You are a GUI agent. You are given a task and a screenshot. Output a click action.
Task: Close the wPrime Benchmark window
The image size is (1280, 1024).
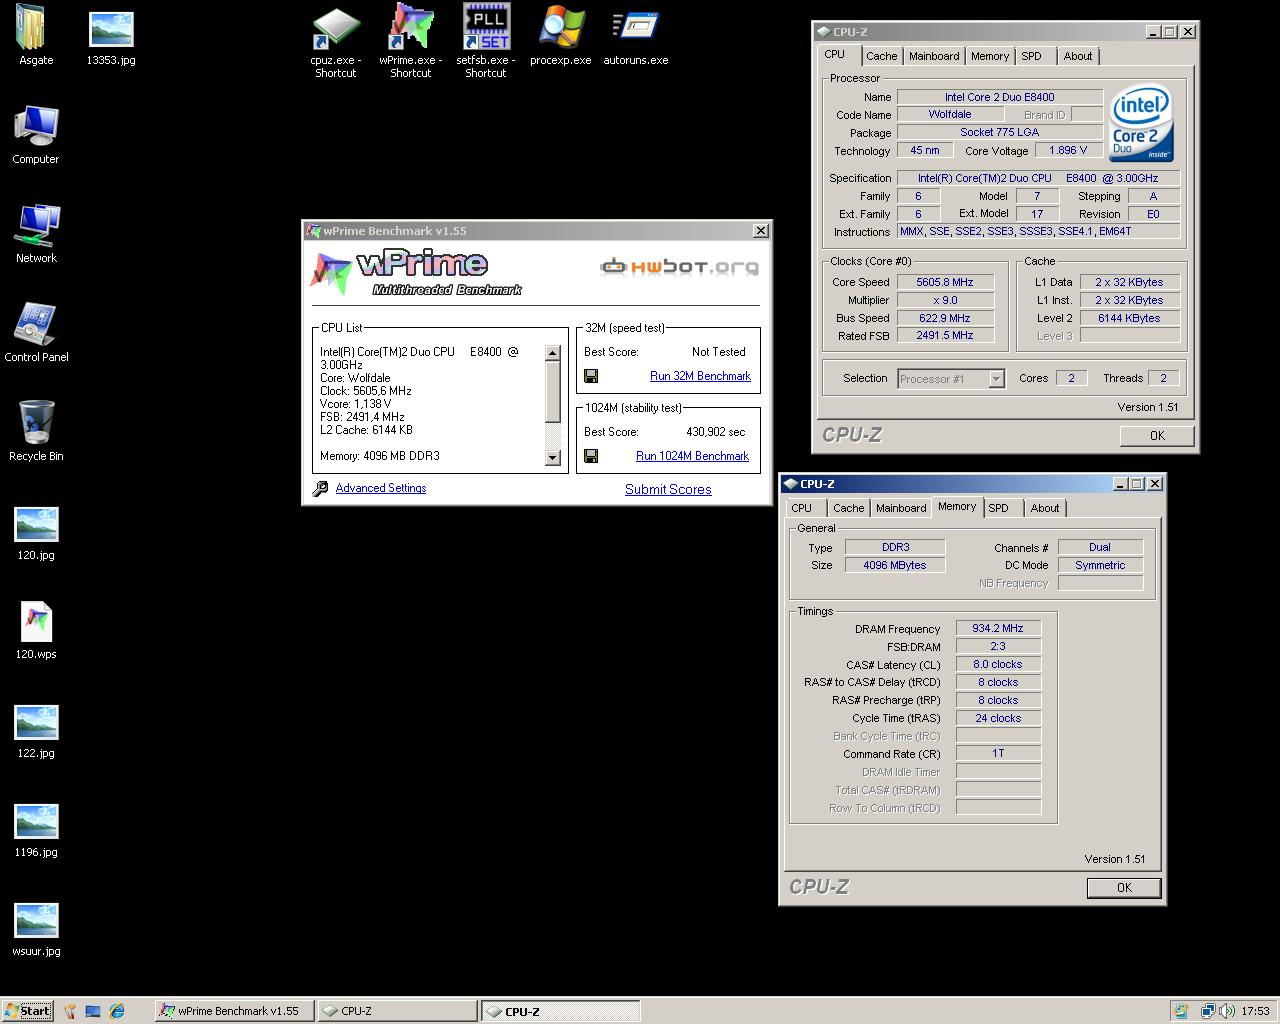[x=761, y=231]
